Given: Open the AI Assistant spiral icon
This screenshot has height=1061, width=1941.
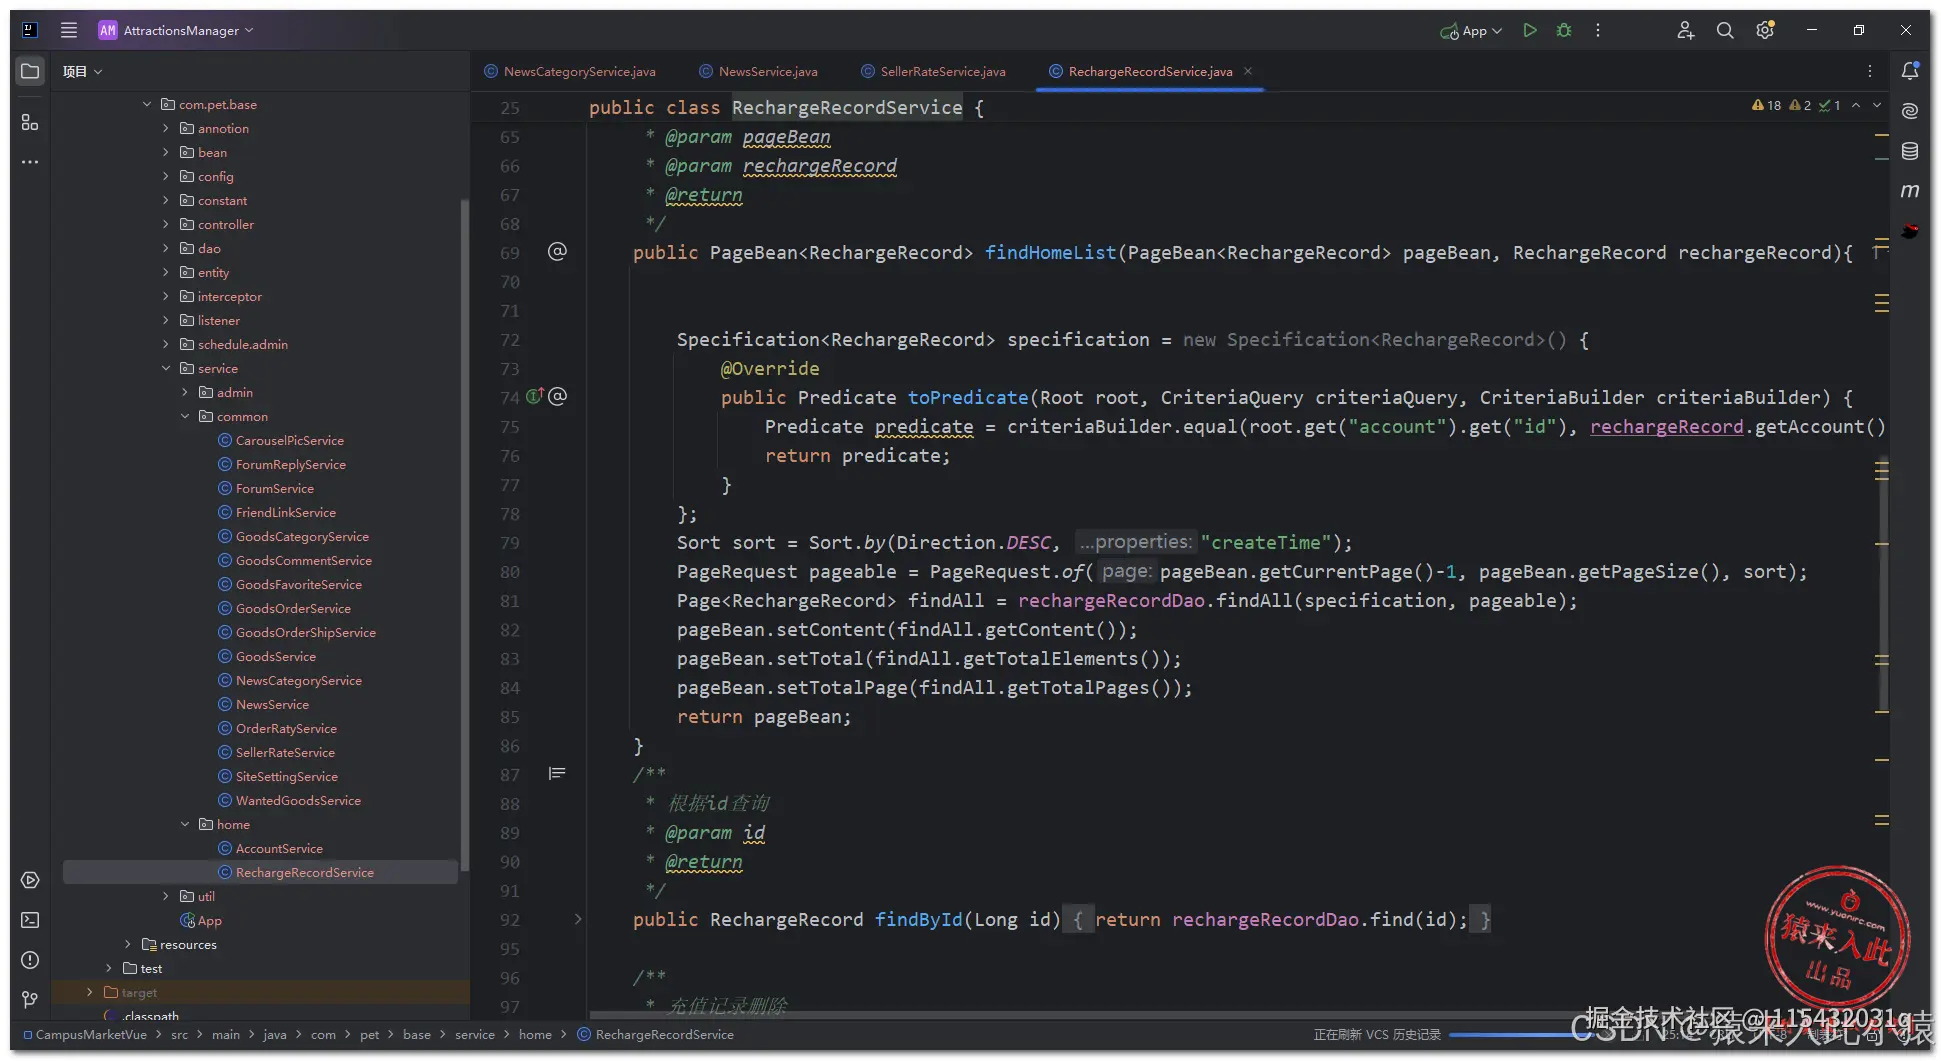Looking at the screenshot, I should pyautogui.click(x=1910, y=111).
